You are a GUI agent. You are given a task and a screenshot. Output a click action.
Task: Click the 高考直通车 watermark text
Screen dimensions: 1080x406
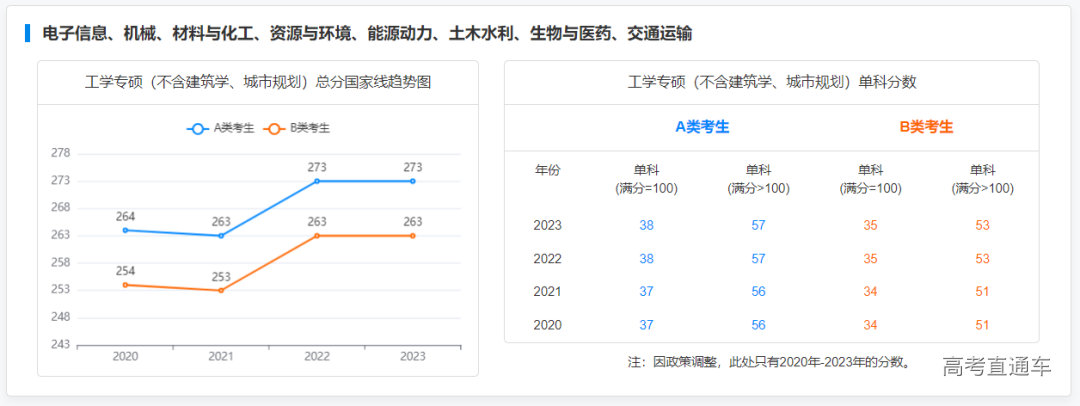[996, 367]
